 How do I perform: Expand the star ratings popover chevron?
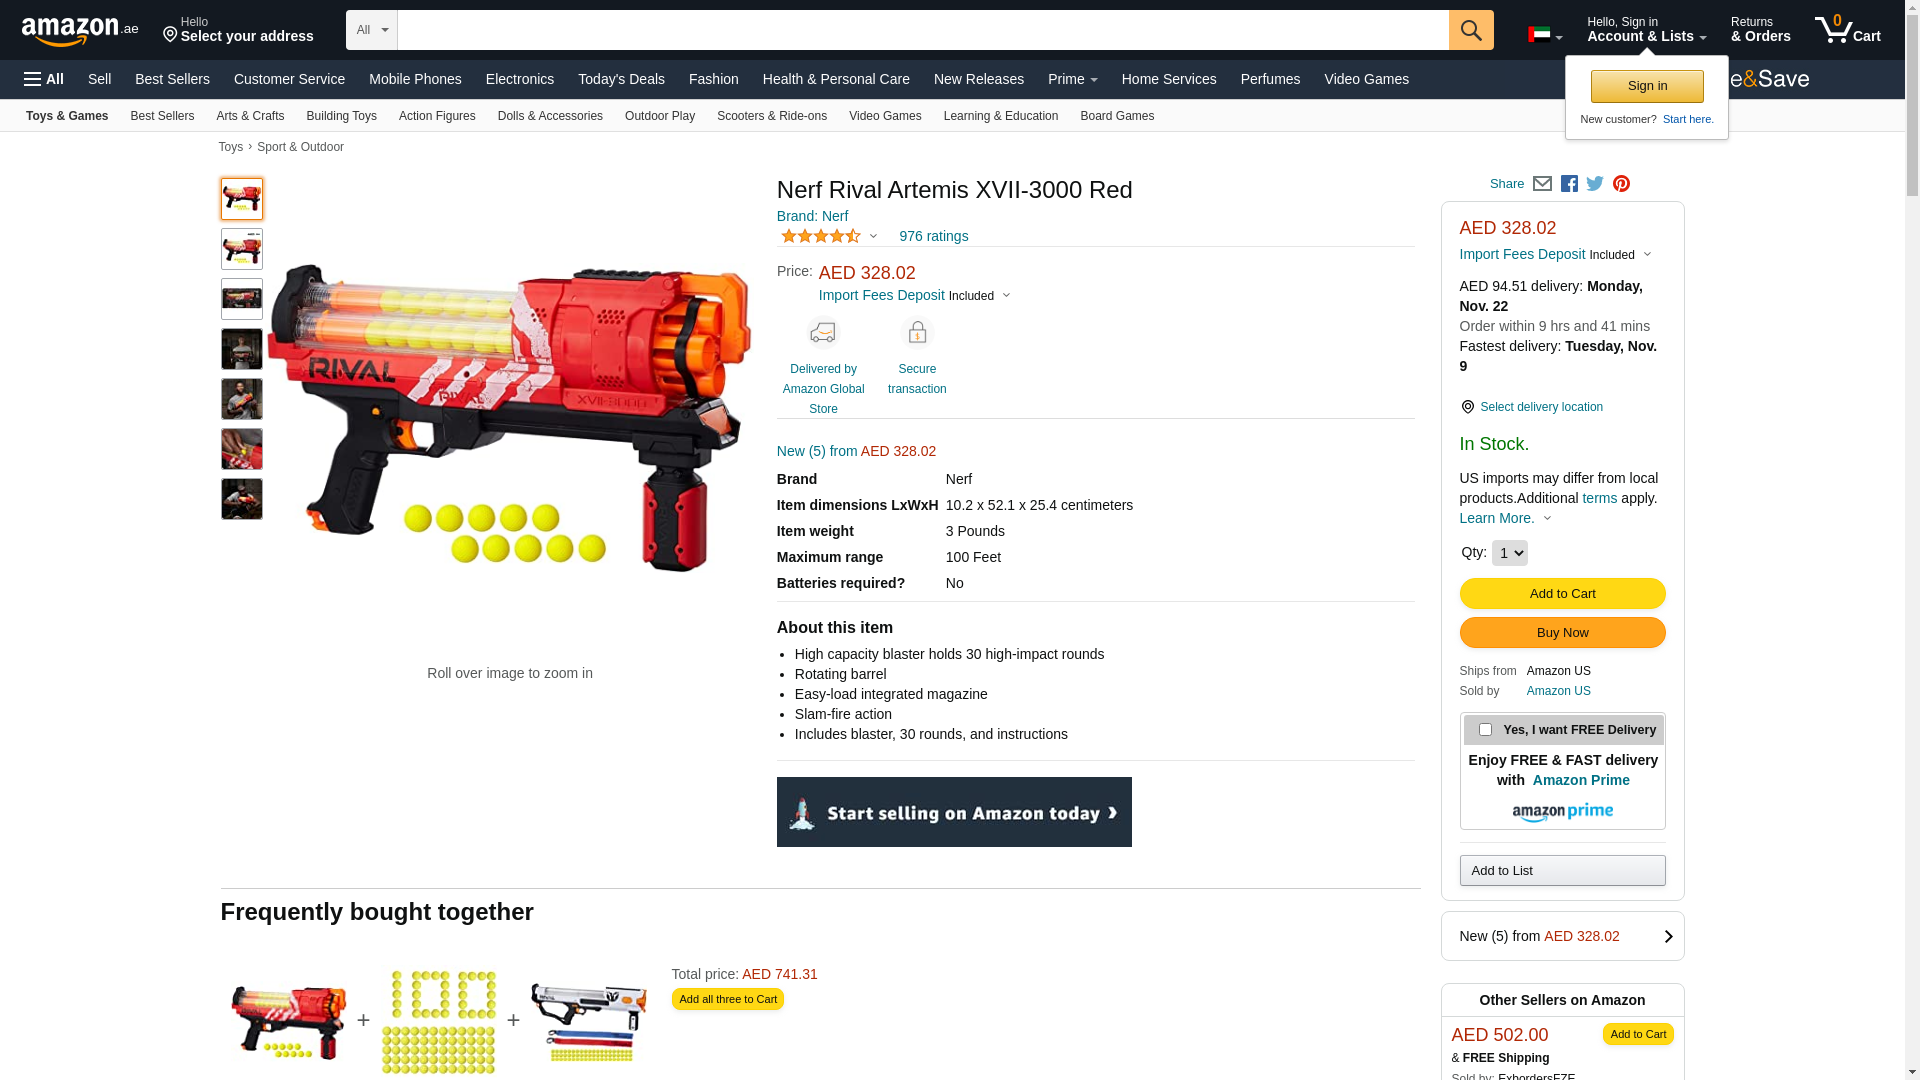[873, 237]
